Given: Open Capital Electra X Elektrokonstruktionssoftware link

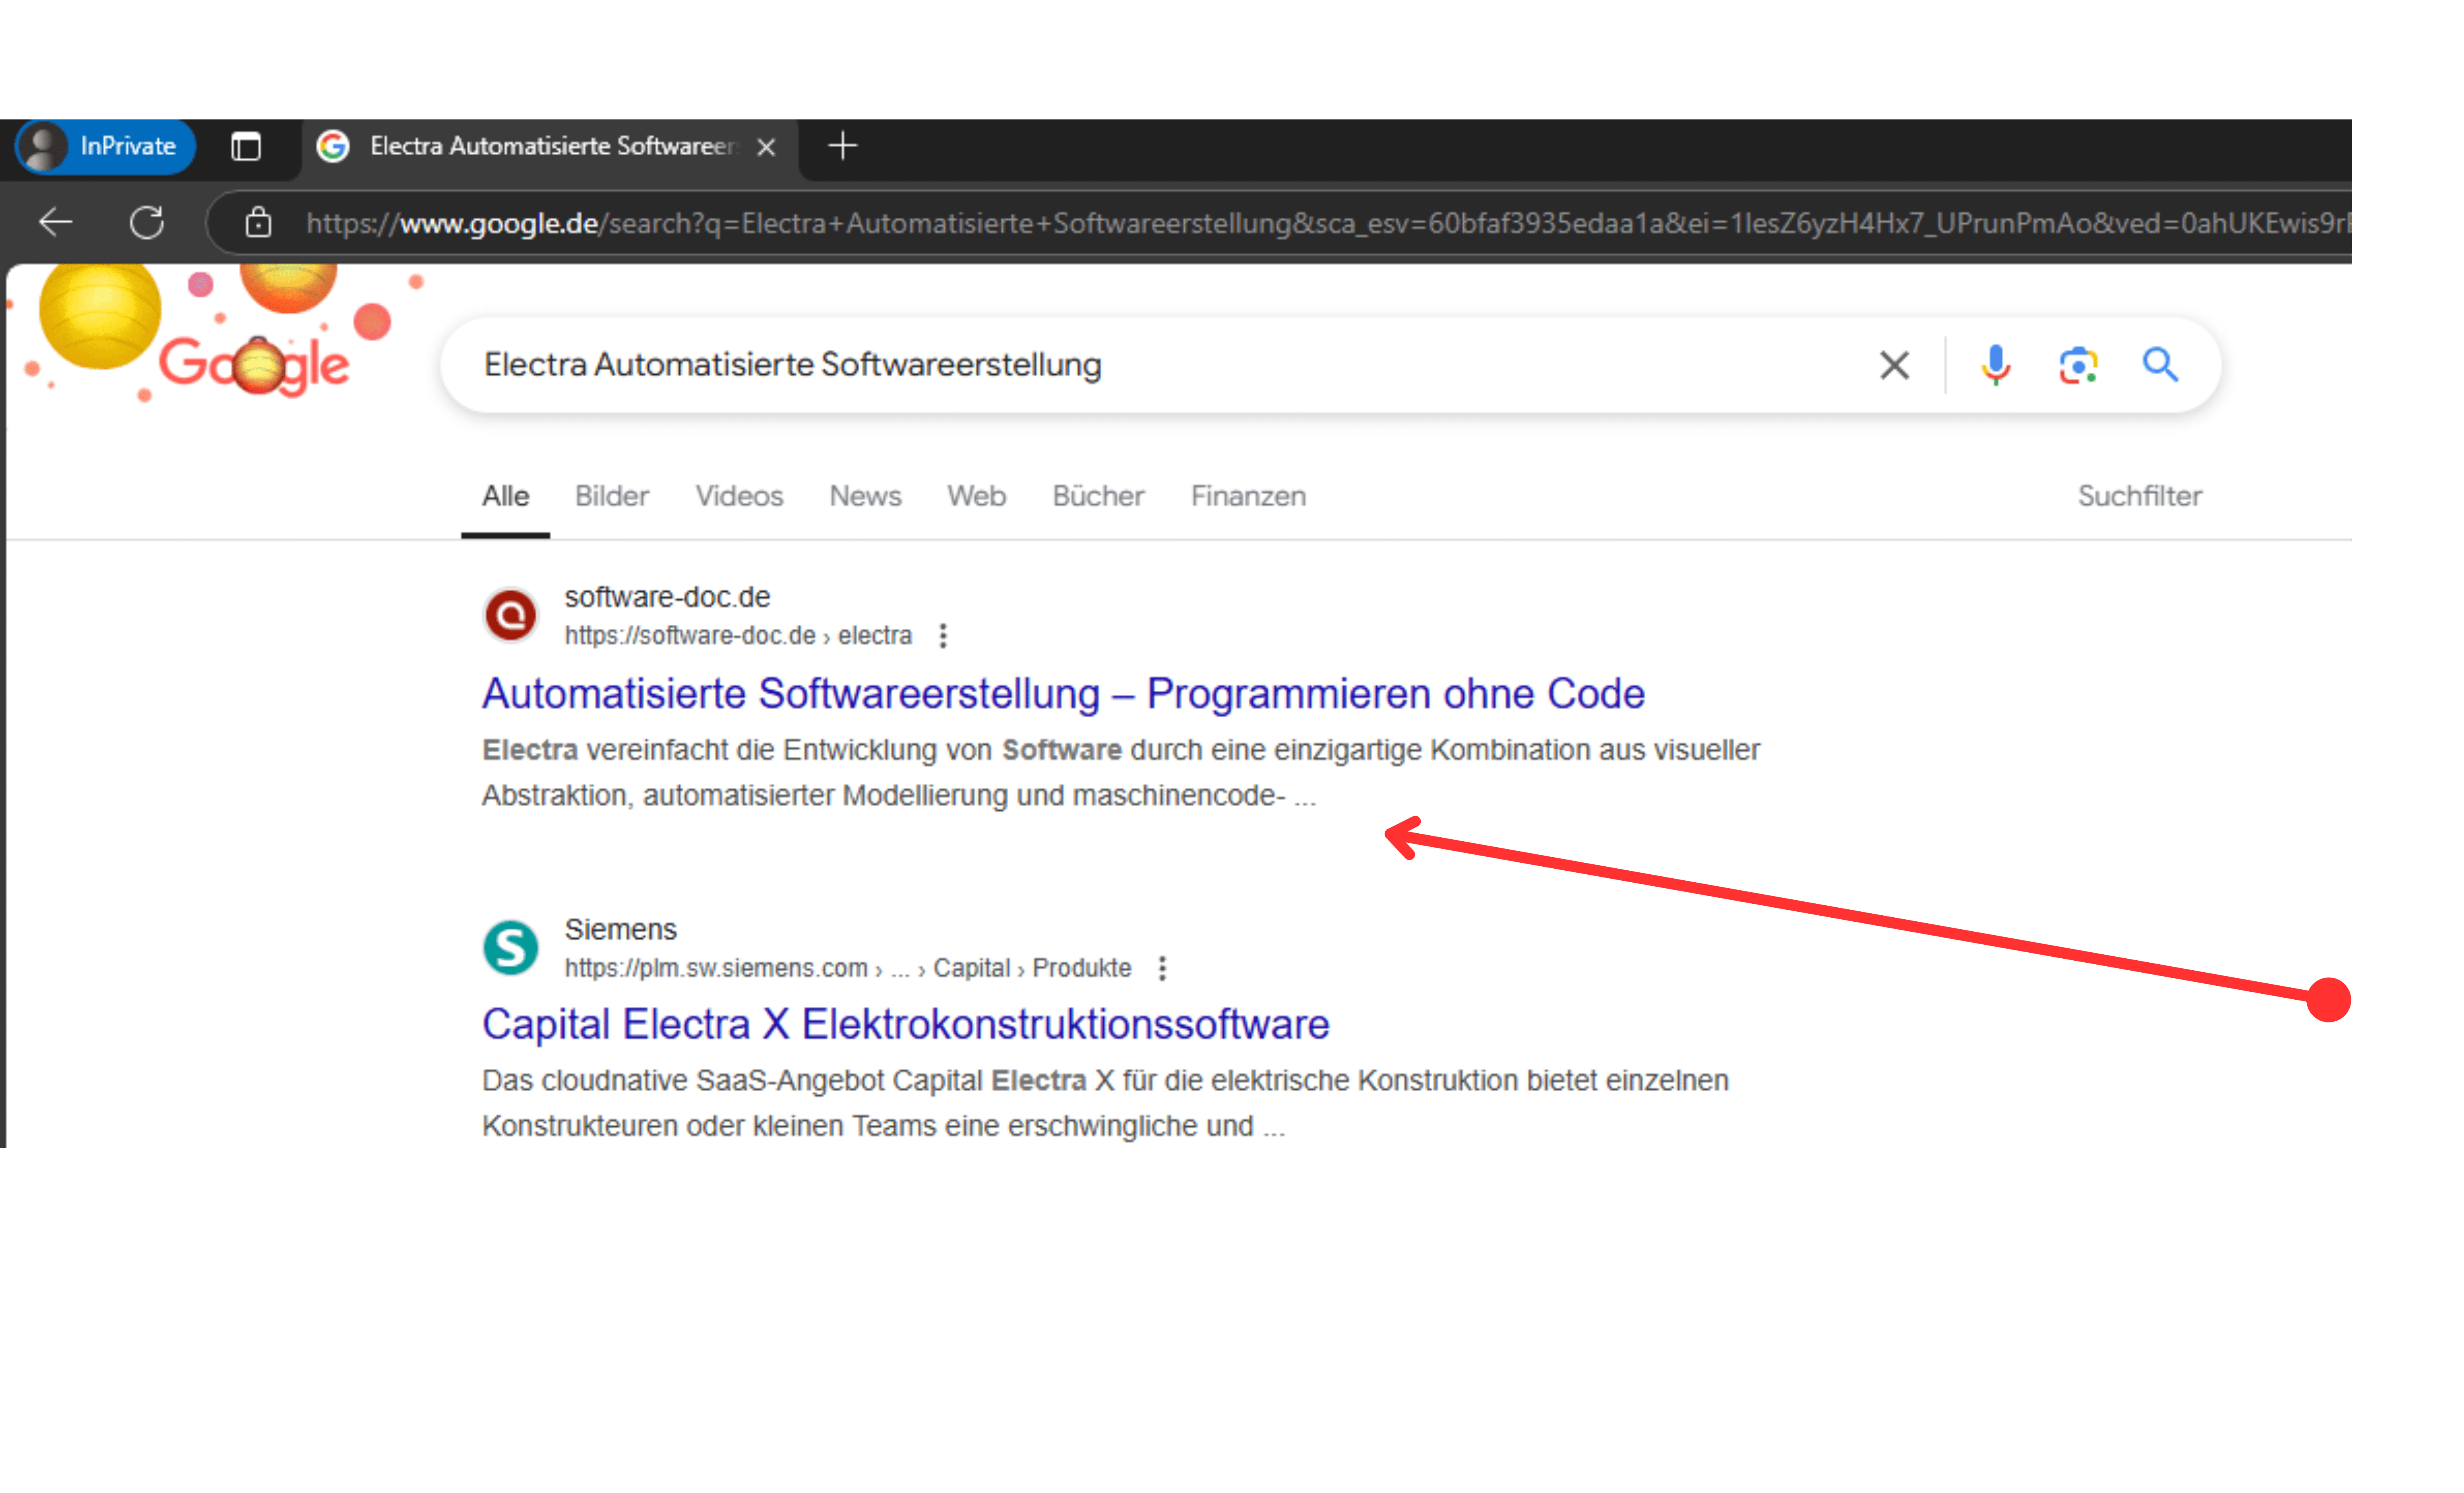Looking at the screenshot, I should [x=906, y=1025].
